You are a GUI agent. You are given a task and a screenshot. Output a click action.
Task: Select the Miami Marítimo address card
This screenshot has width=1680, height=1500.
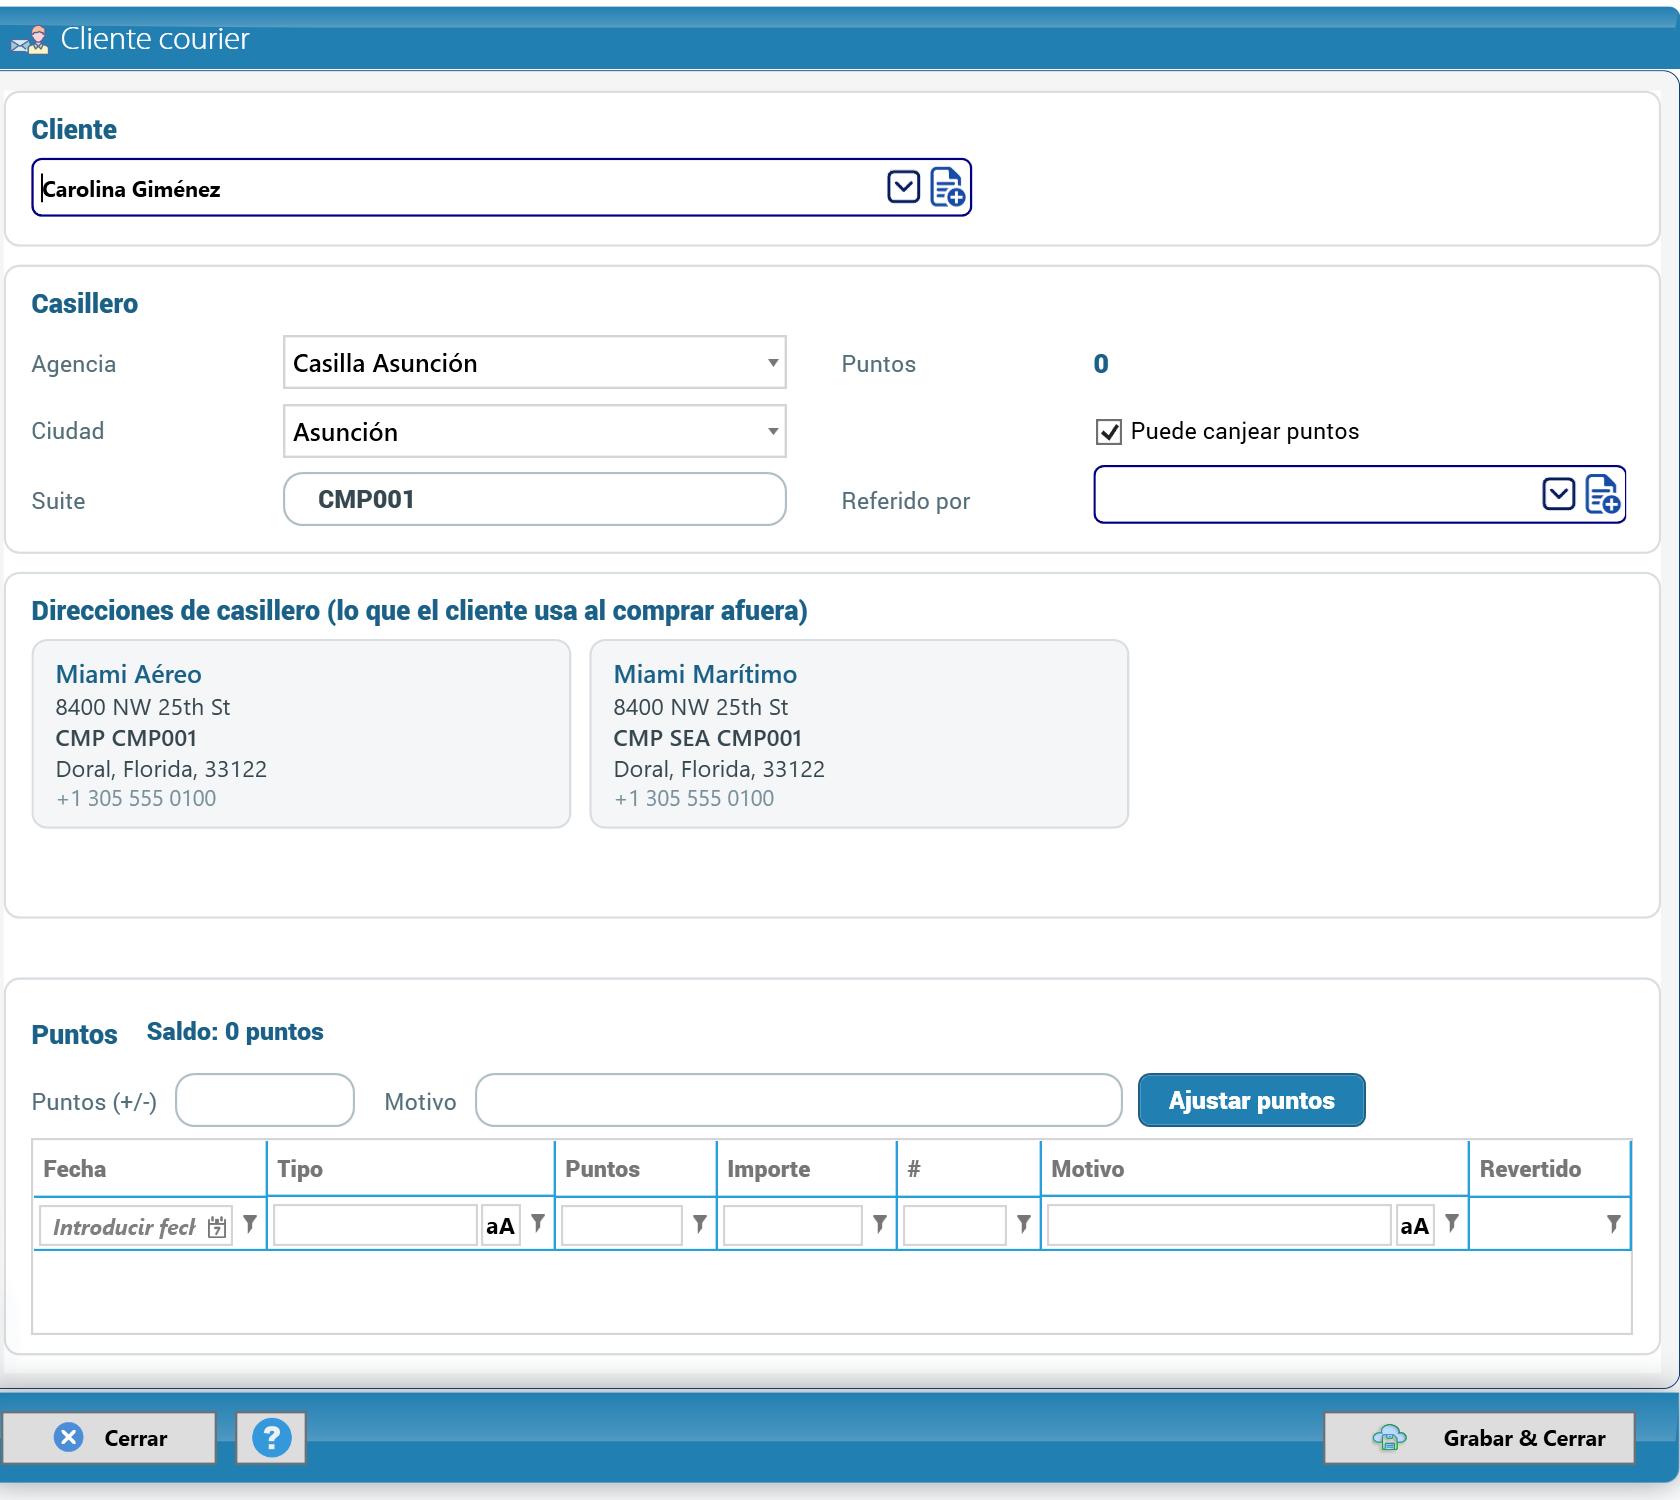(859, 734)
